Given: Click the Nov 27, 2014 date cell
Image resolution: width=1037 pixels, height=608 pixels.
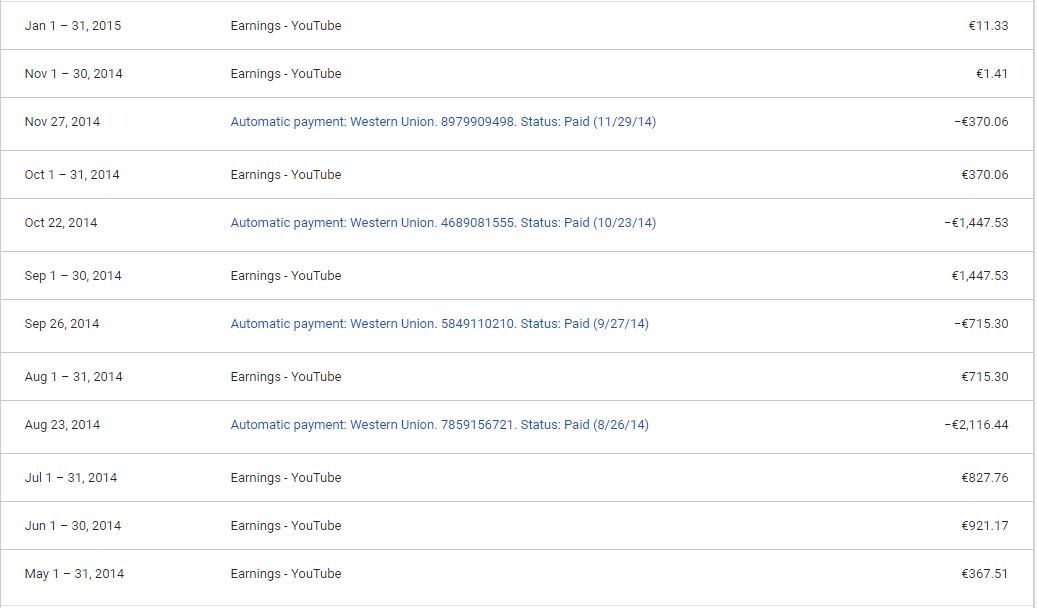Looking at the screenshot, I should coord(62,122).
